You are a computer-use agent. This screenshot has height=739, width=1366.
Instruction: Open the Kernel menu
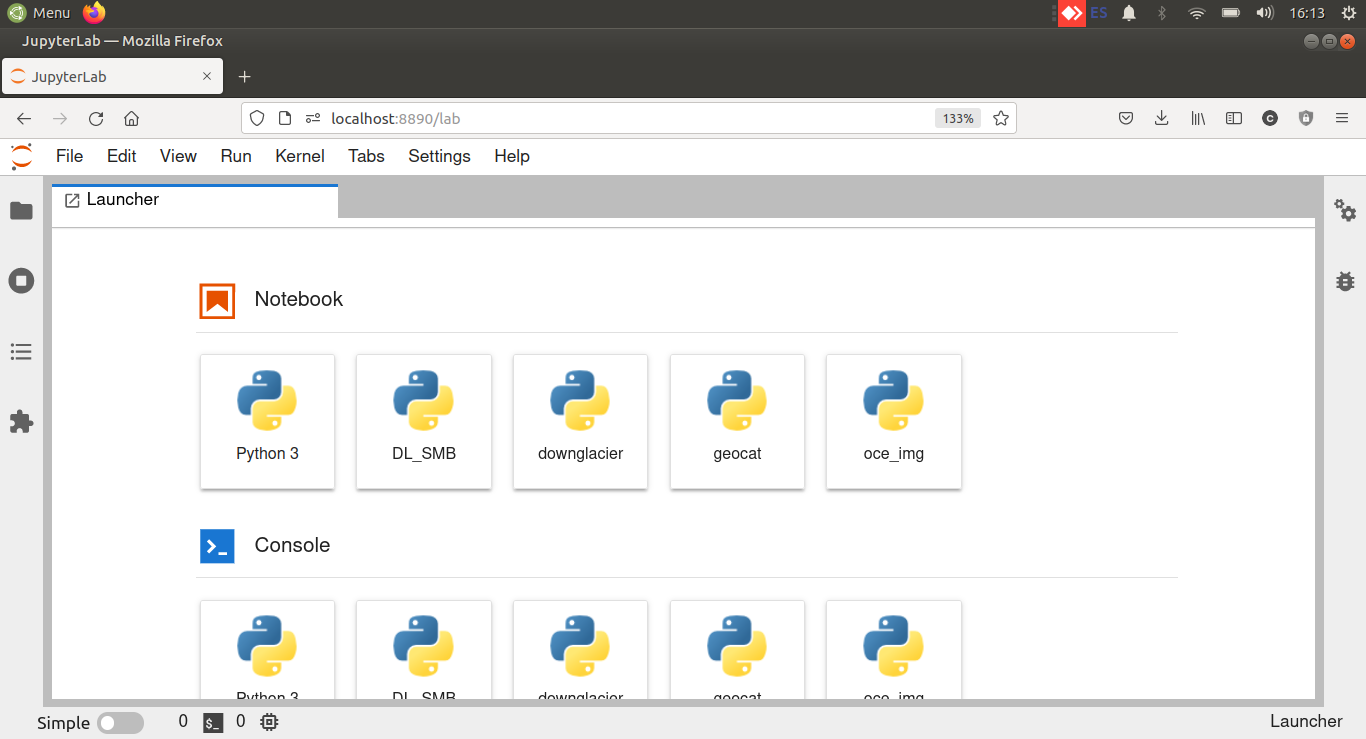[x=300, y=156]
